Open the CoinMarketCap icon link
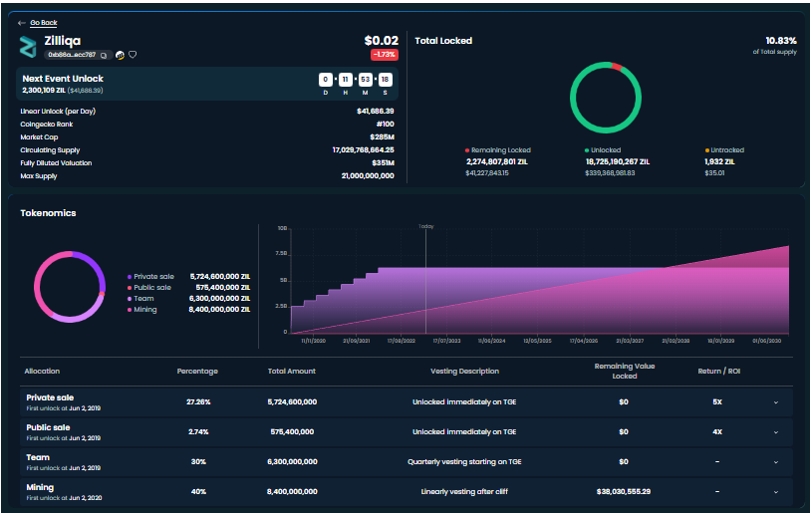 click(x=120, y=55)
